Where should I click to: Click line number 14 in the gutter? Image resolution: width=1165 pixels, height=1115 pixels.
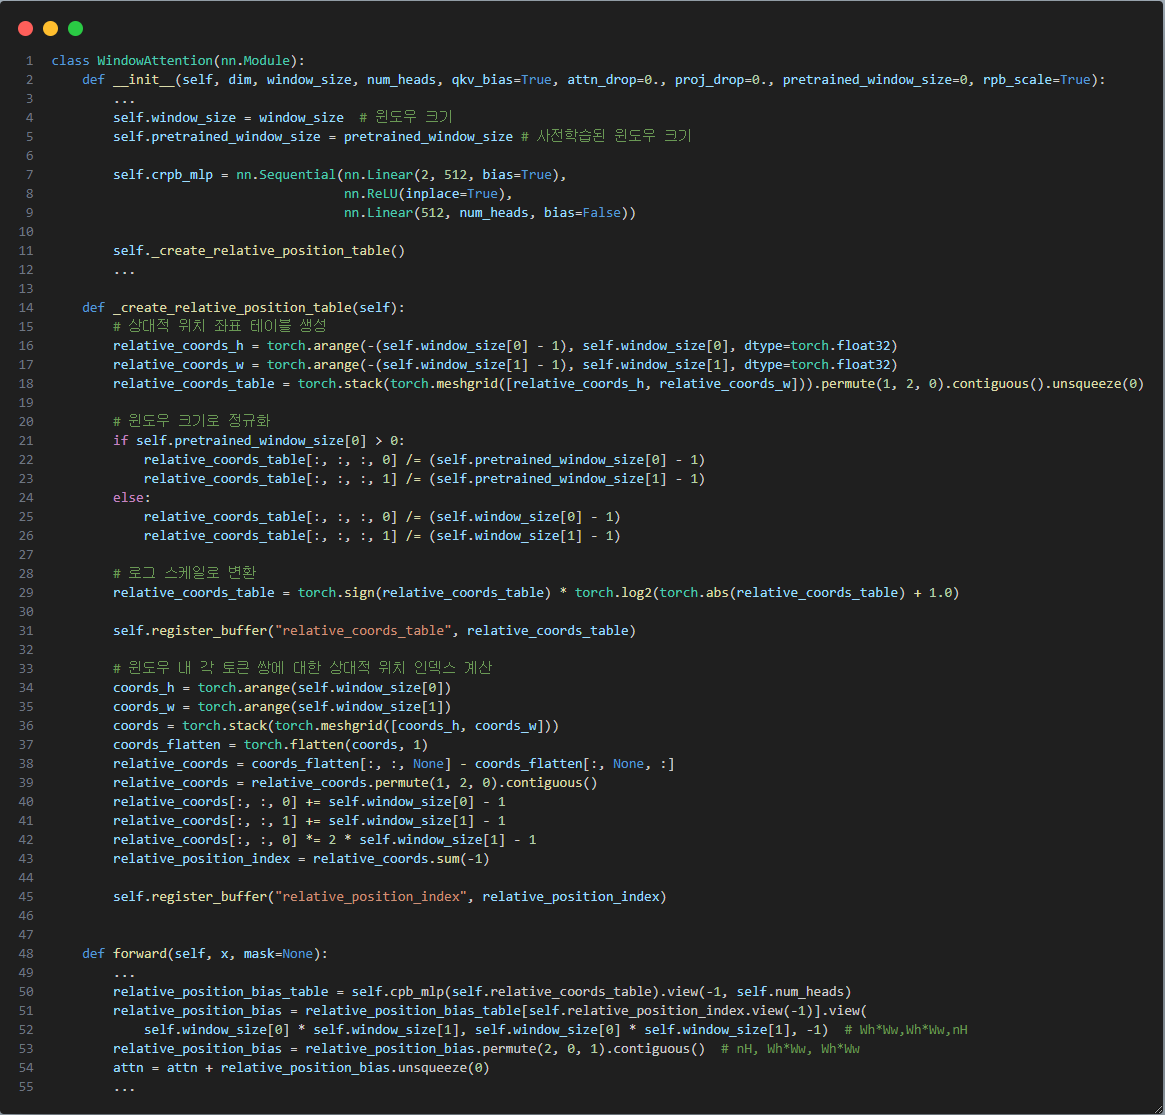pyautogui.click(x=26, y=308)
